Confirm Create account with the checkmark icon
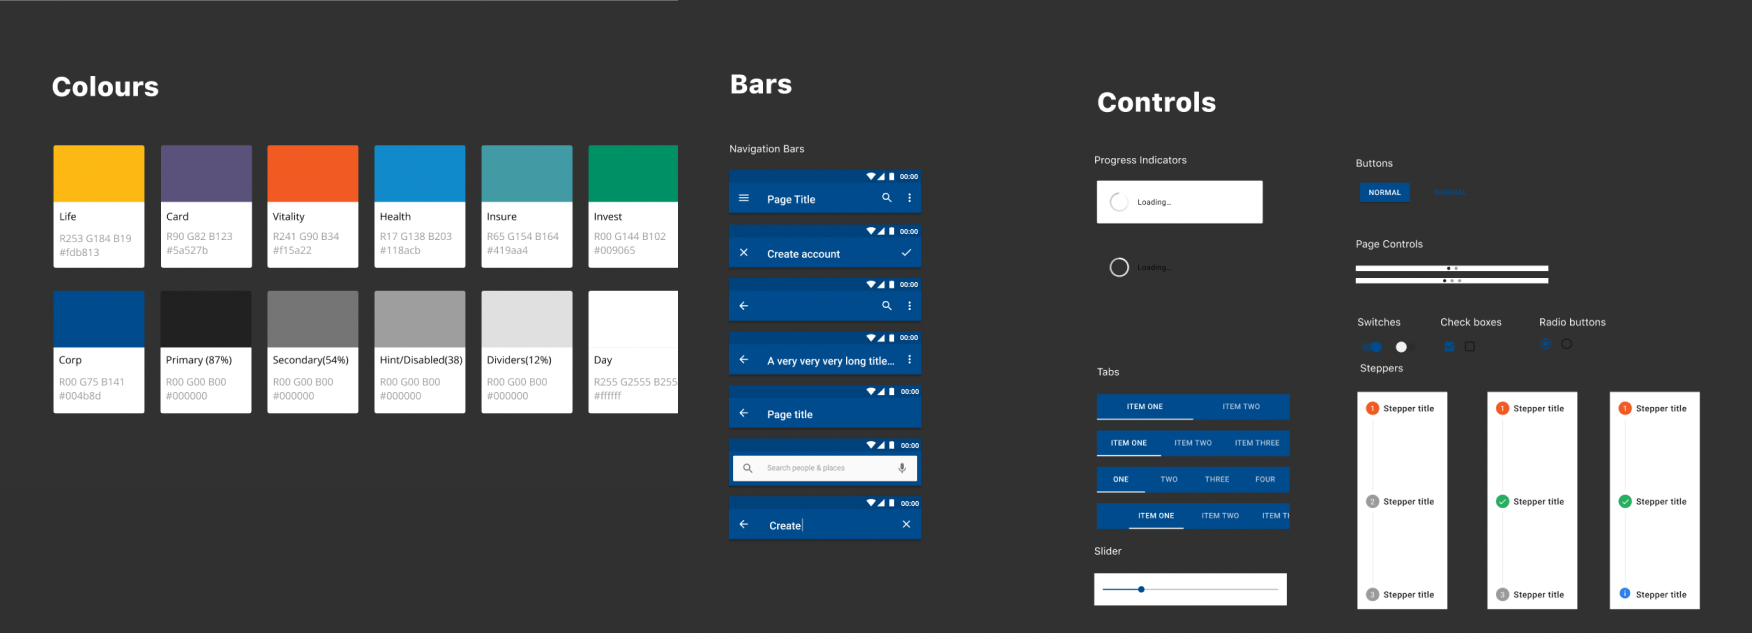The image size is (1752, 633). coord(906,253)
